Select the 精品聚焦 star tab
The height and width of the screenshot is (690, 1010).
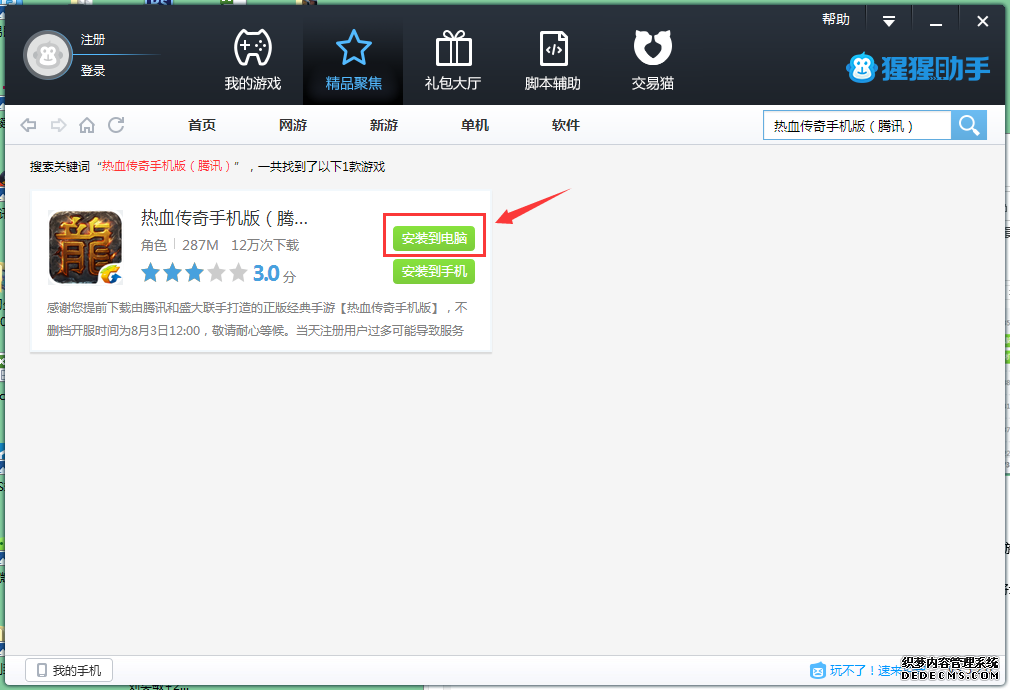point(353,60)
